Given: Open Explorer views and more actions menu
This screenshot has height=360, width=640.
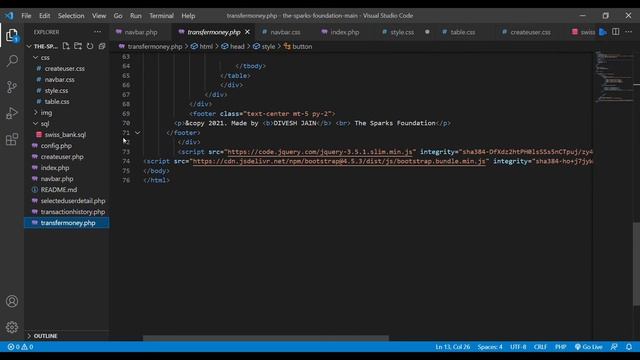Looking at the screenshot, I should pyautogui.click(x=97, y=32).
